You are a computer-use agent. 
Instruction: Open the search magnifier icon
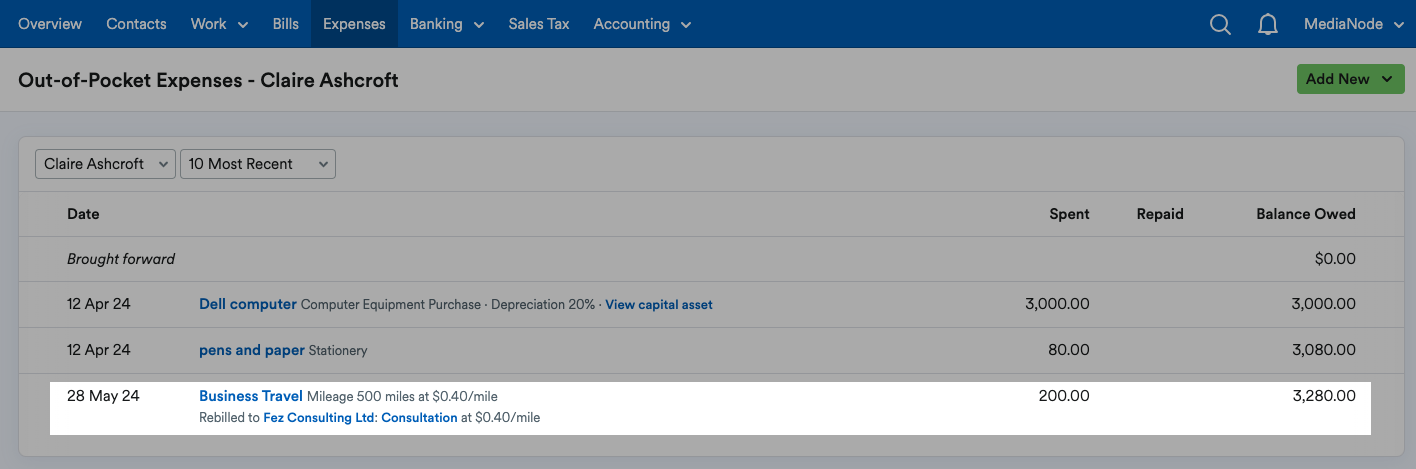[1220, 24]
